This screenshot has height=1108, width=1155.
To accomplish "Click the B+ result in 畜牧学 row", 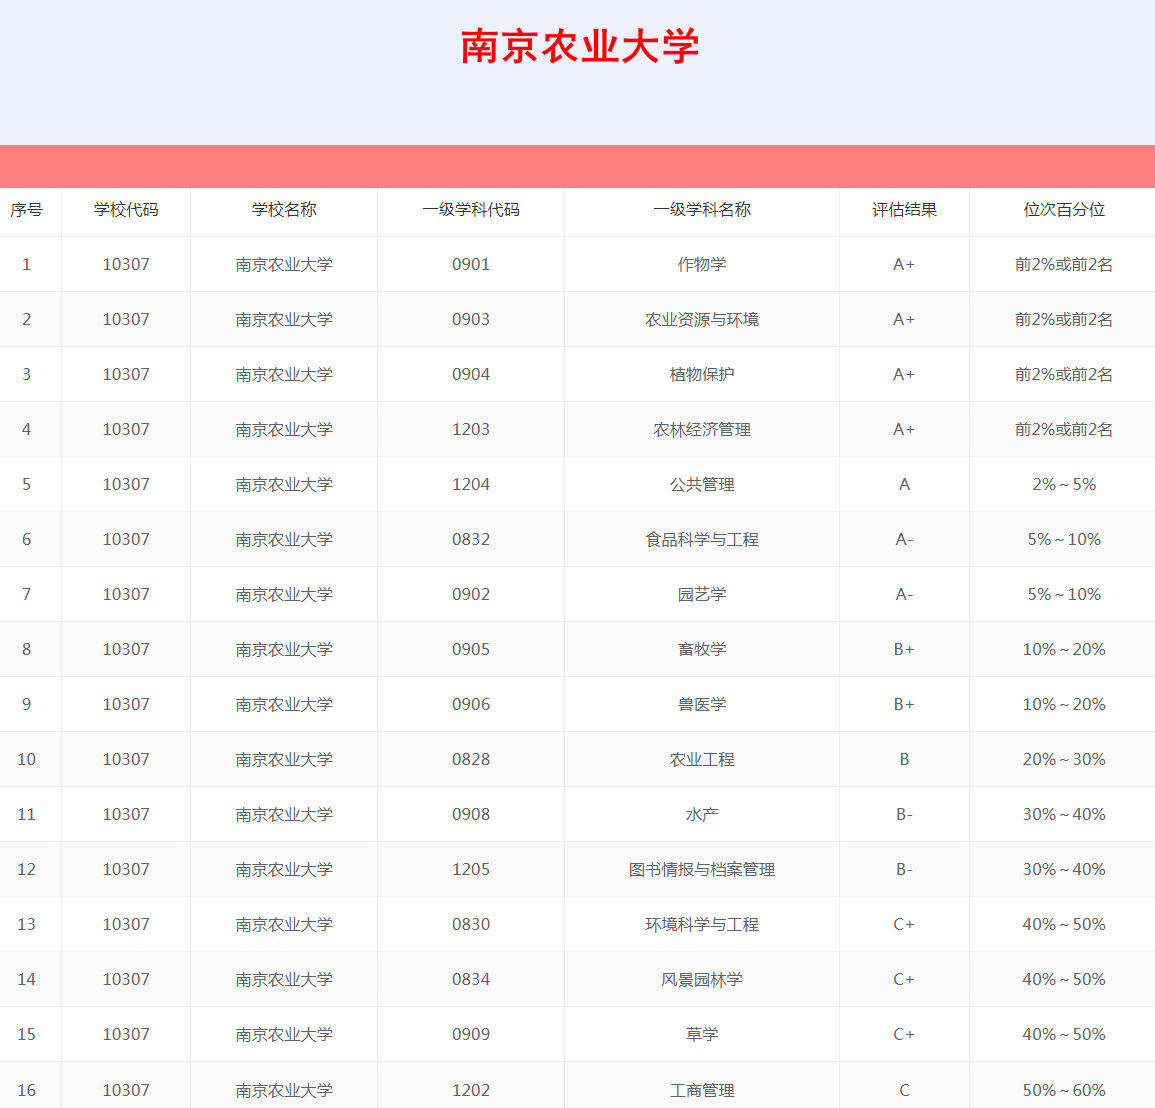I will [904, 650].
